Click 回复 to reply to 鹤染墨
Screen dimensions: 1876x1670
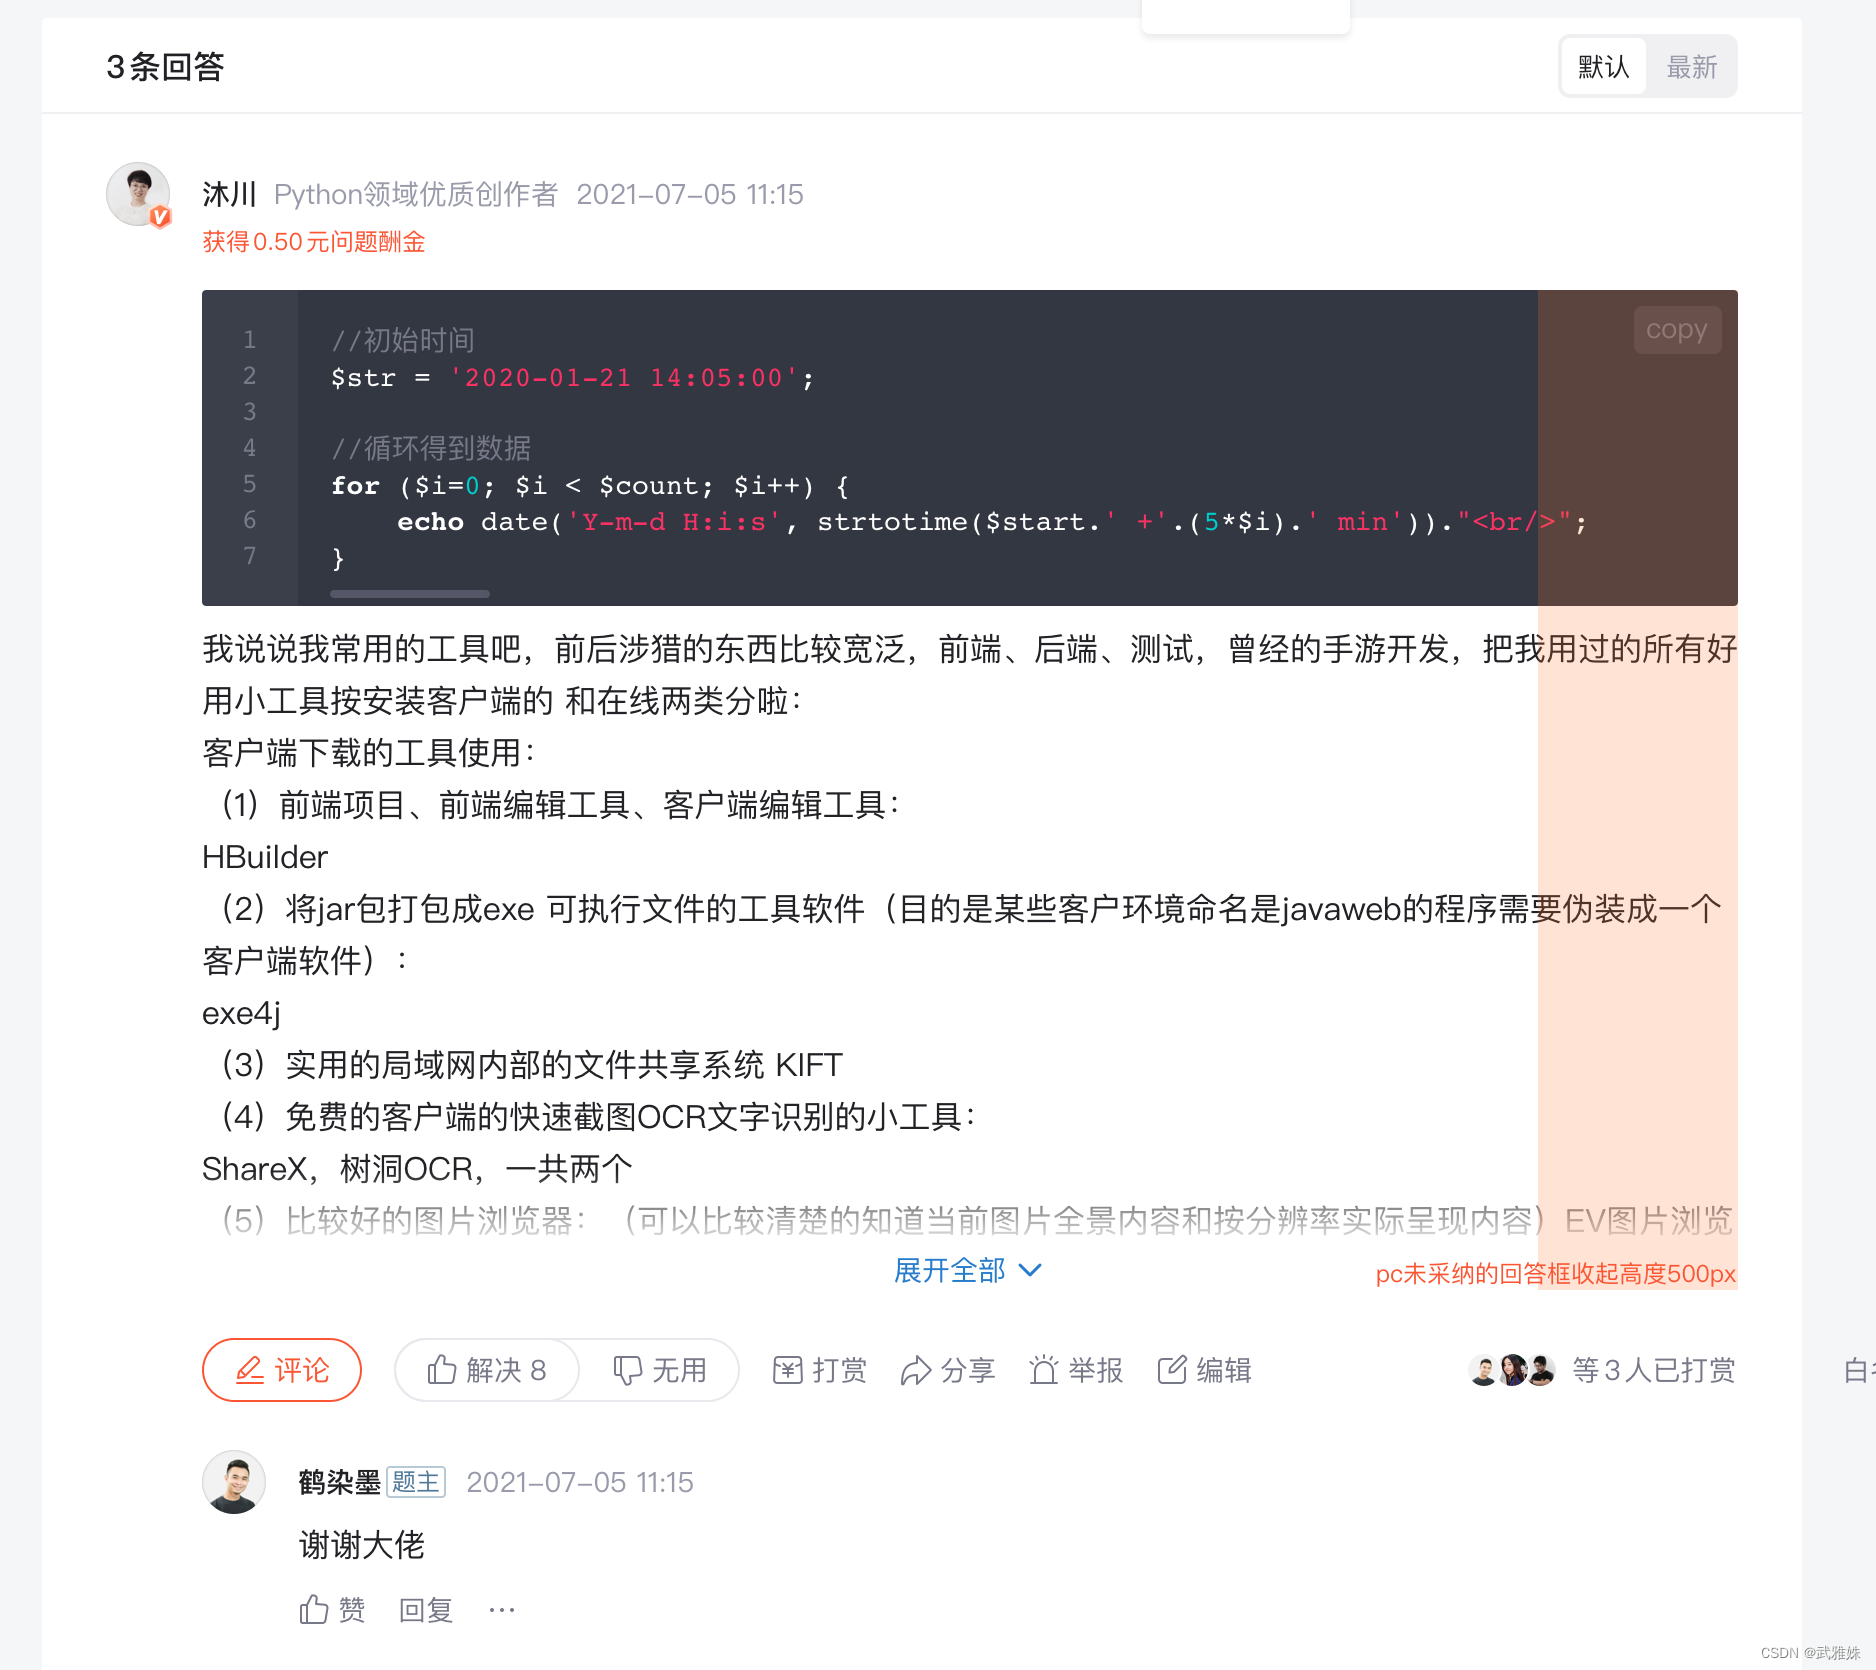426,1610
